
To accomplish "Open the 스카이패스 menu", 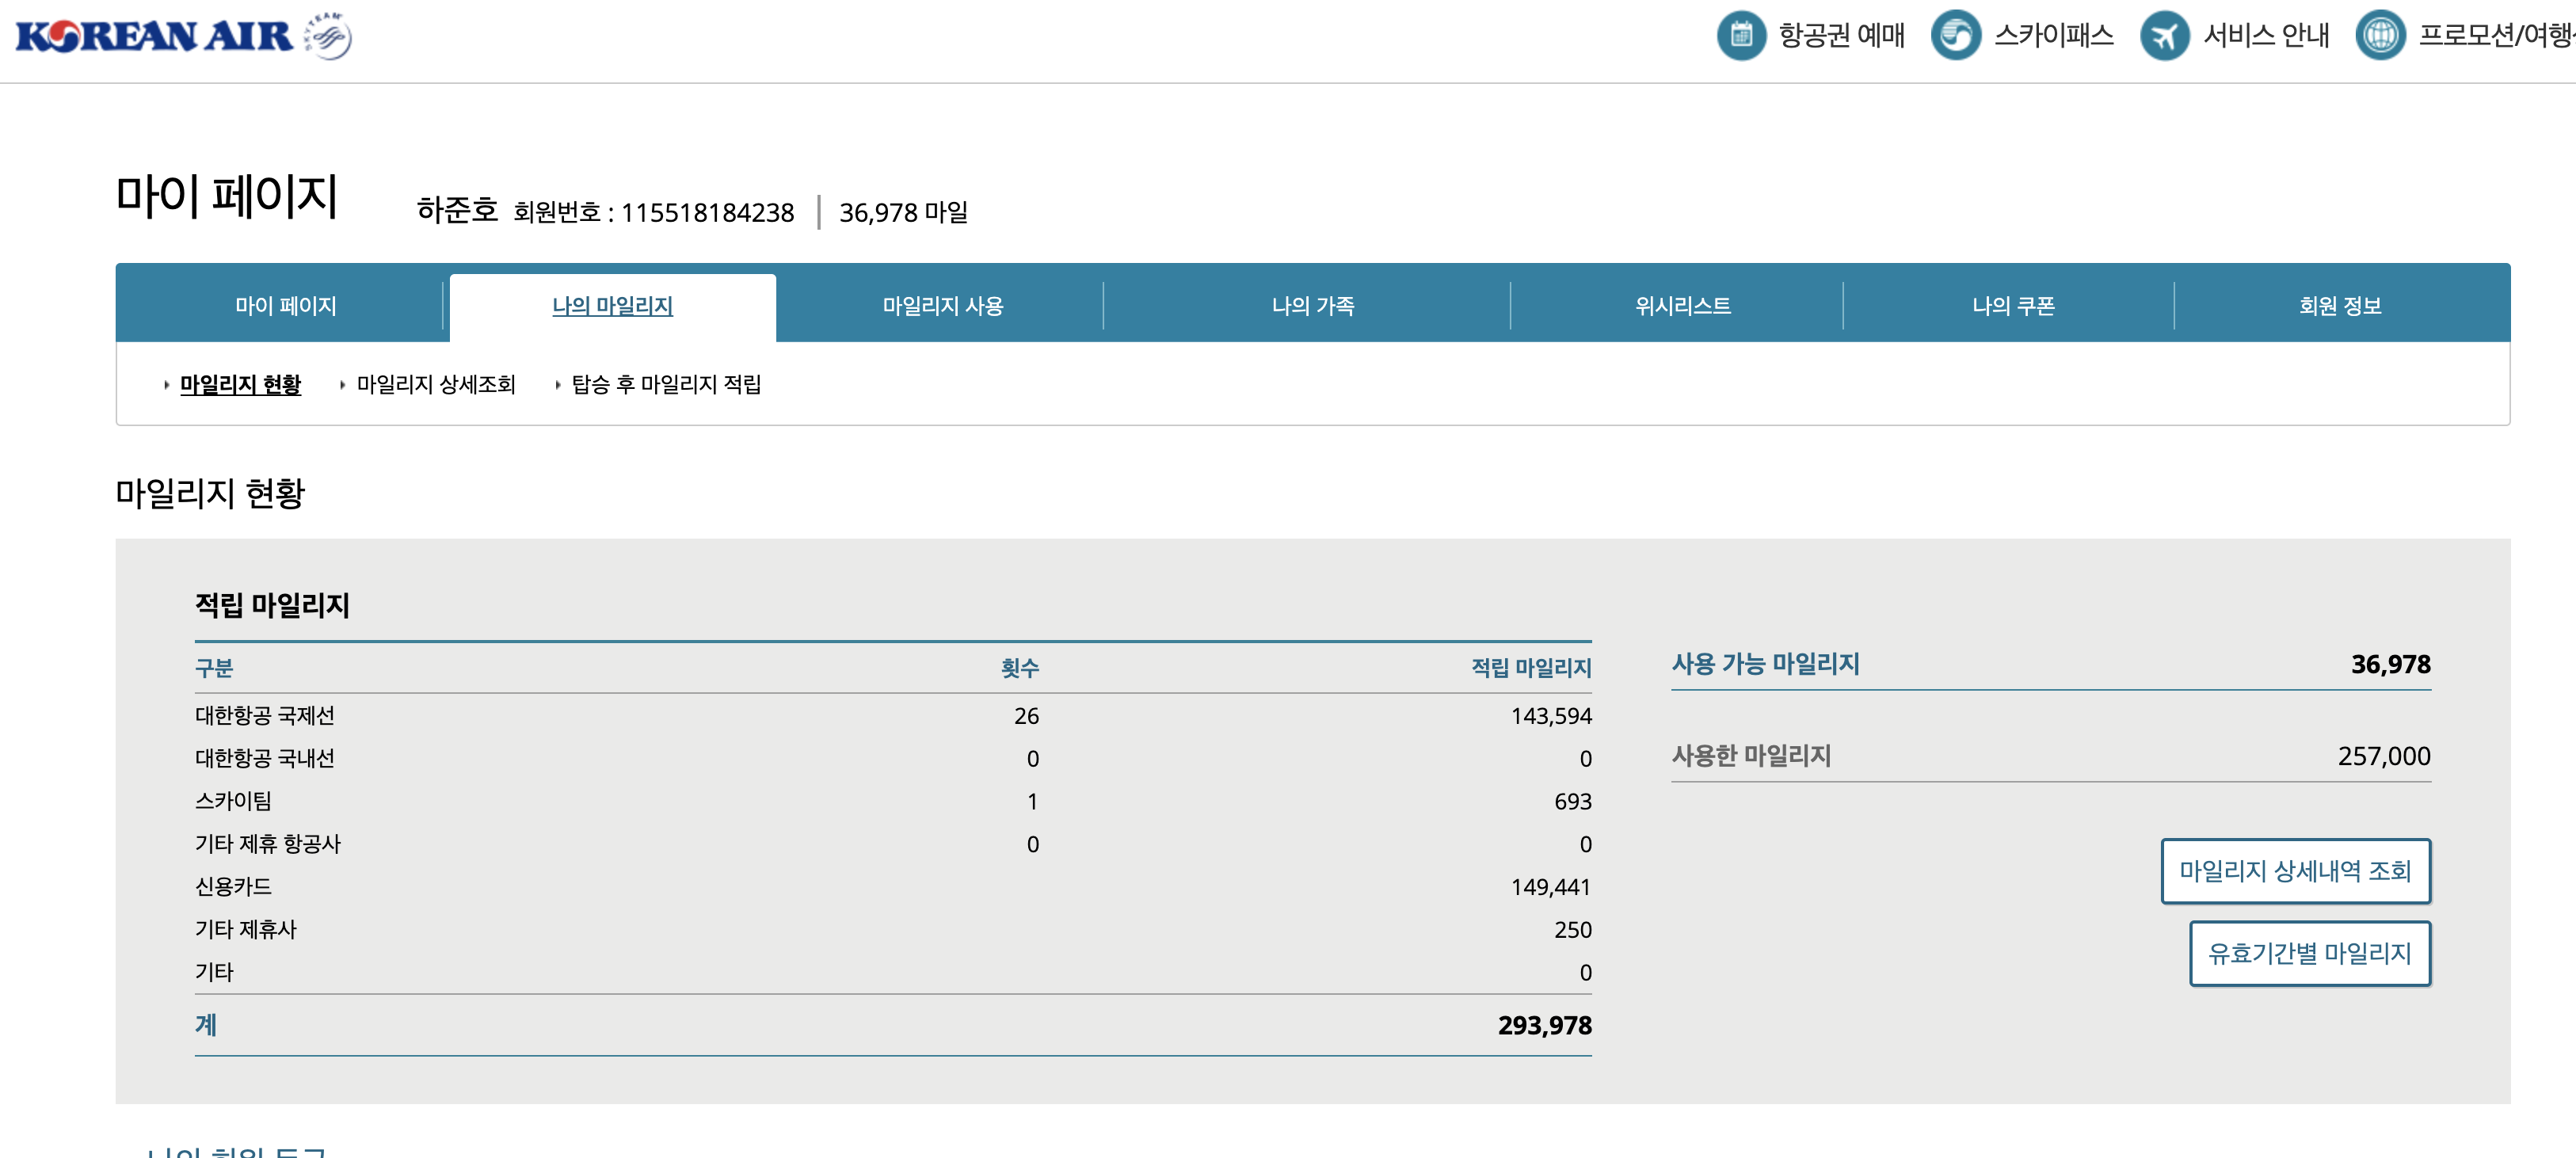I will coord(2053,36).
